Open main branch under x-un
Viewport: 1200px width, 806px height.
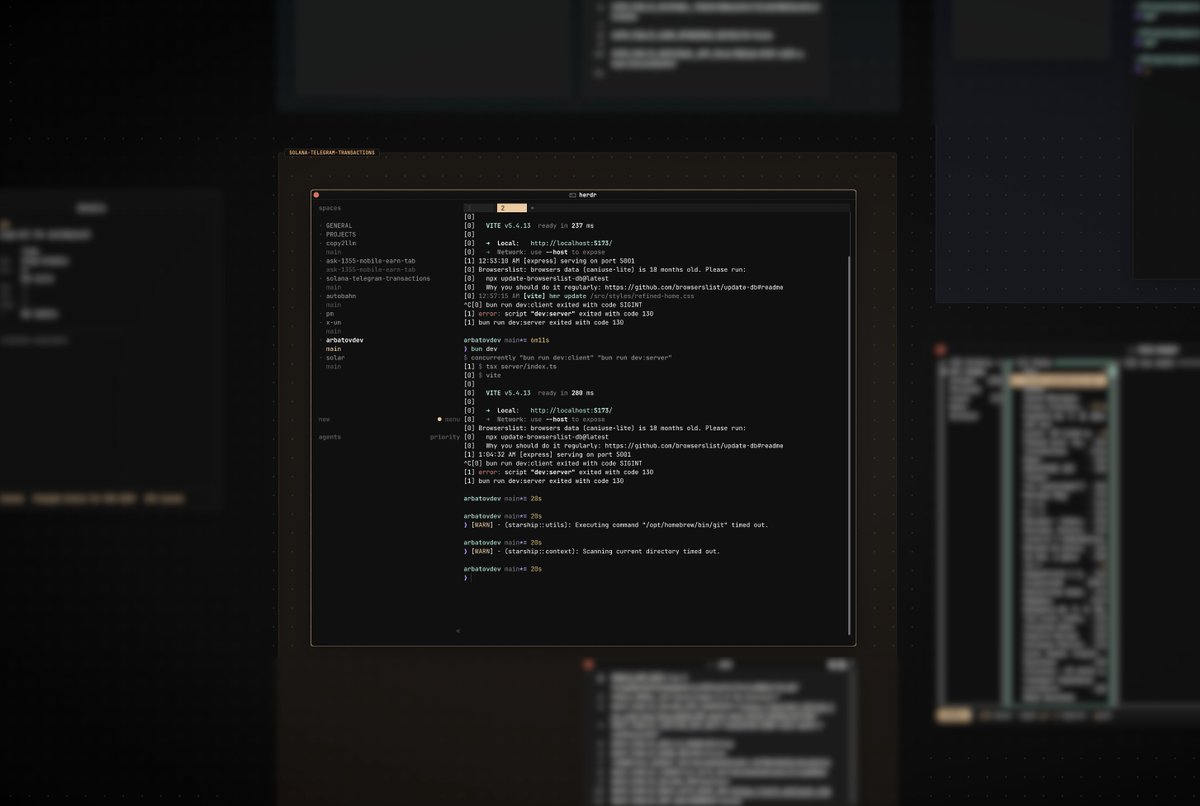coord(333,331)
